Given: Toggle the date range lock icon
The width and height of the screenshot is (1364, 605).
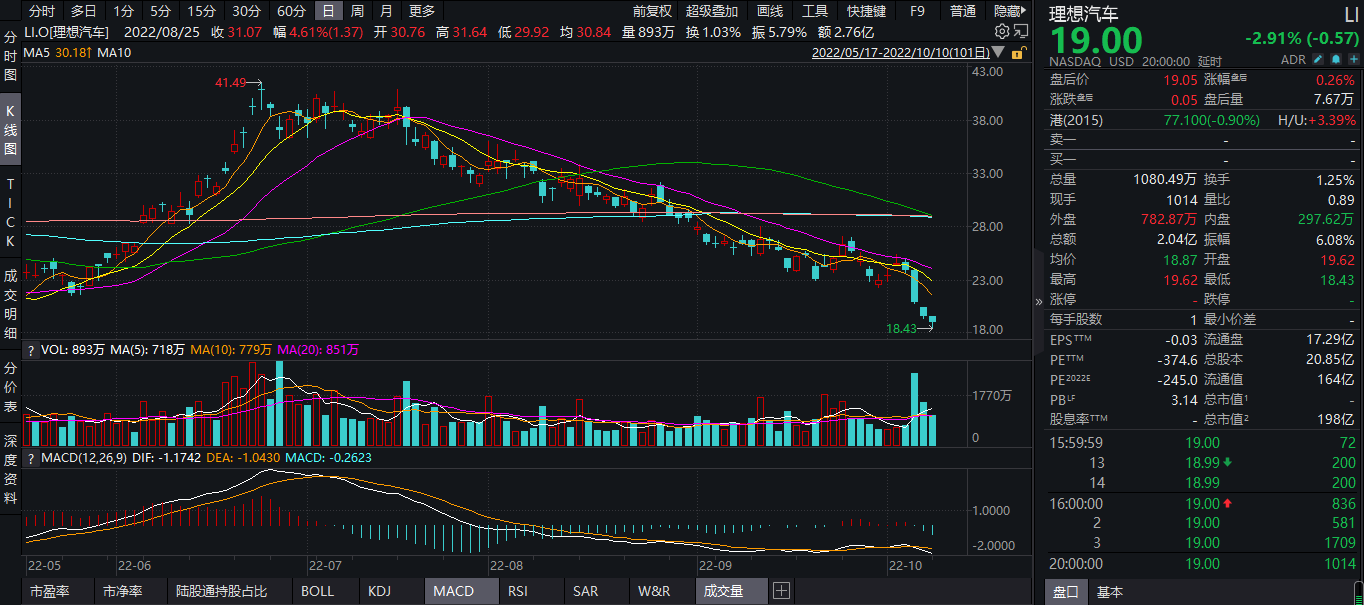Looking at the screenshot, I should 1019,52.
